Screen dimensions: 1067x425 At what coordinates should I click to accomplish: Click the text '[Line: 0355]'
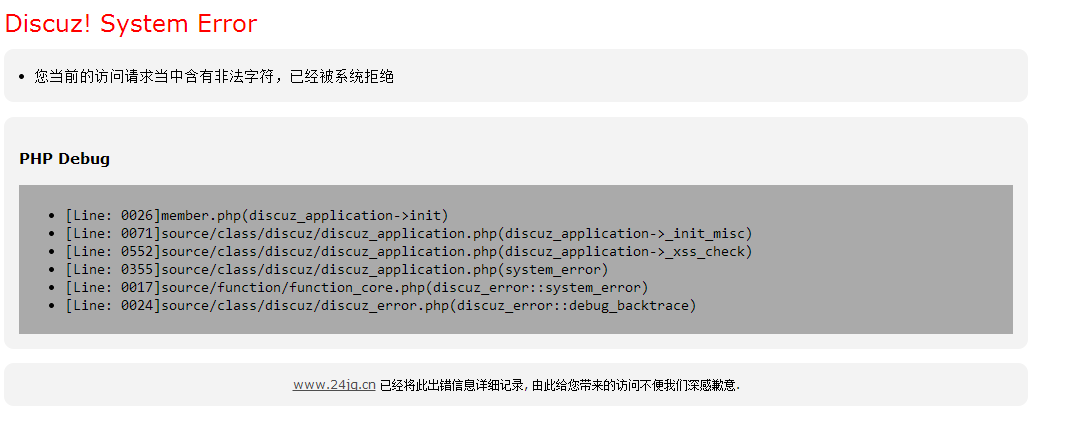click(113, 269)
